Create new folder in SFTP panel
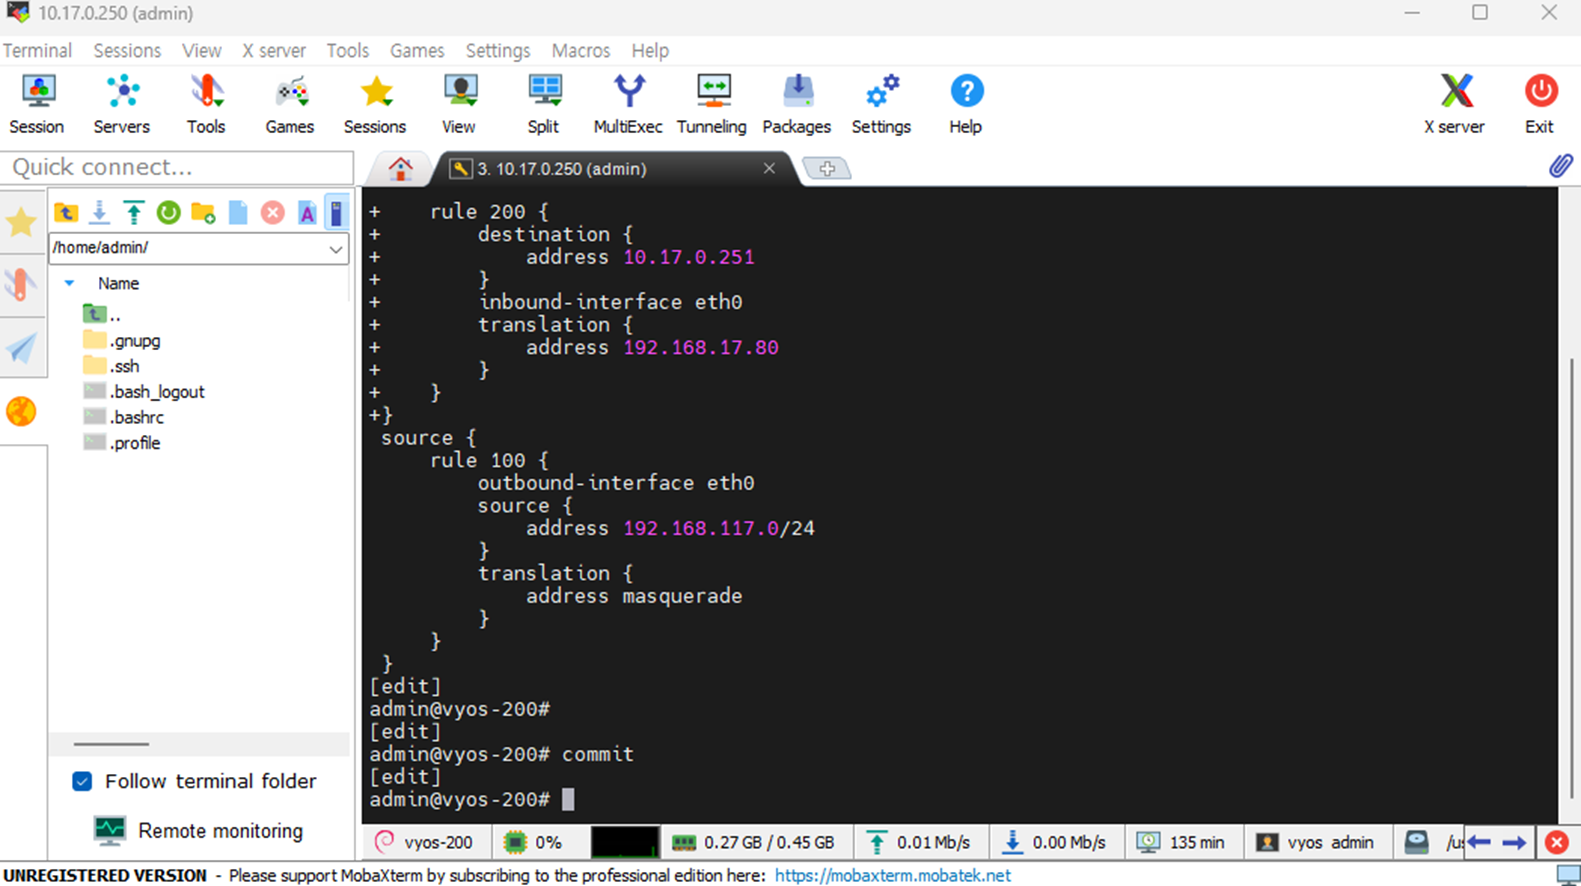 tap(203, 212)
